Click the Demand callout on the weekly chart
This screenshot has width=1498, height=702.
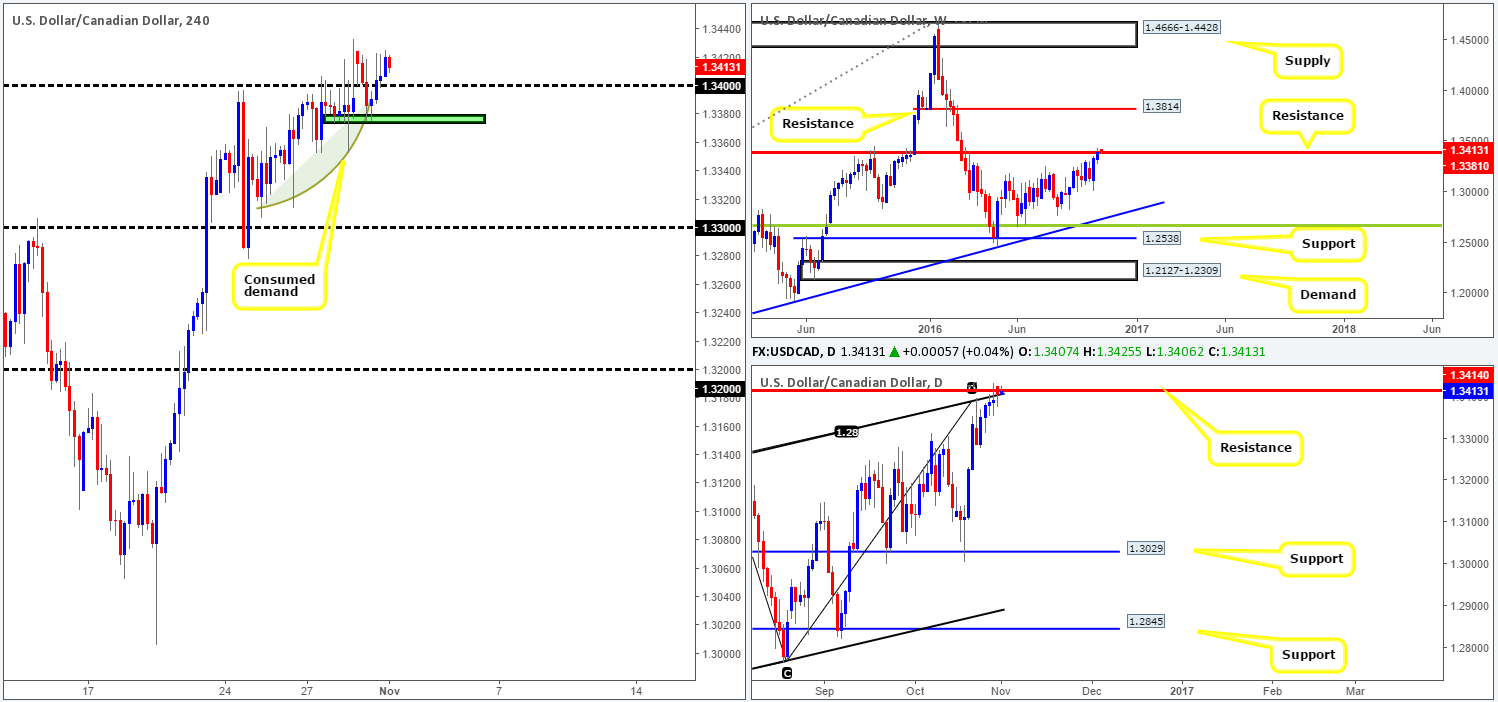point(1328,294)
